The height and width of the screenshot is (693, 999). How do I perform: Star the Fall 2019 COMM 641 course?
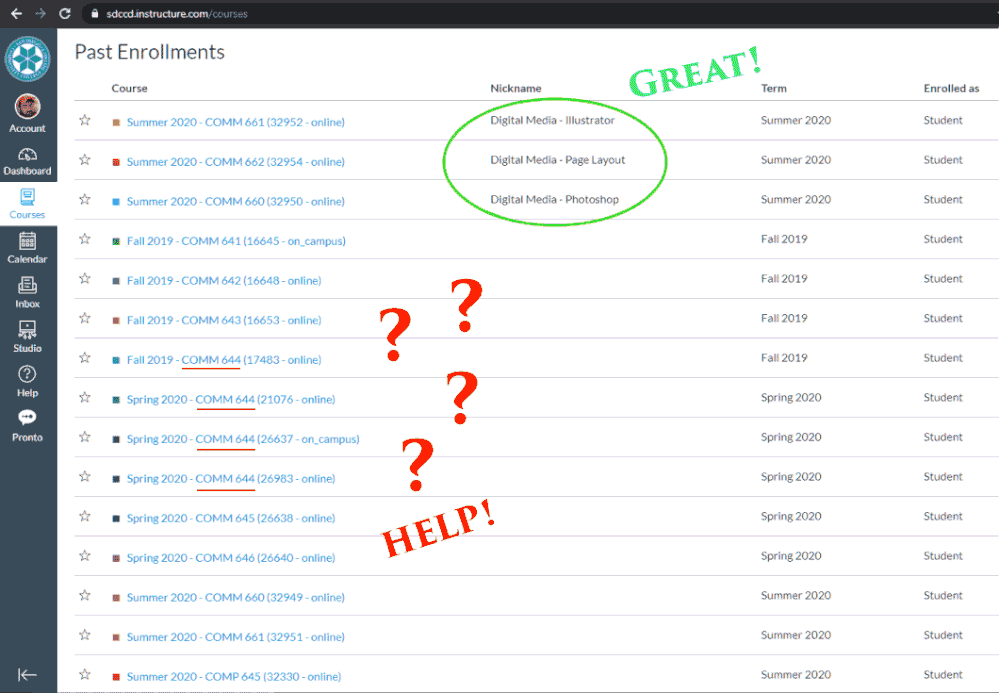85,239
